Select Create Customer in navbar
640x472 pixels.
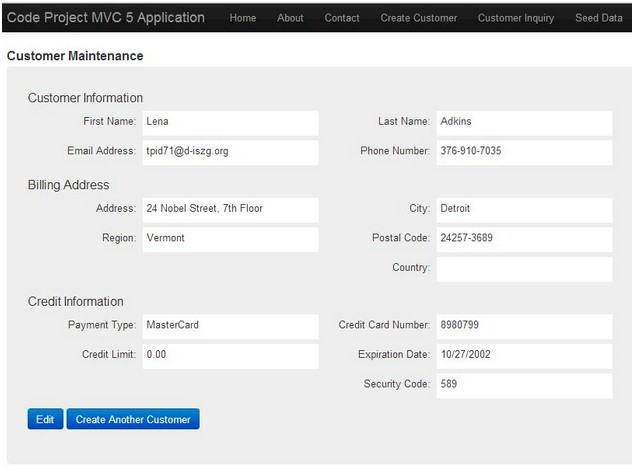click(x=419, y=18)
